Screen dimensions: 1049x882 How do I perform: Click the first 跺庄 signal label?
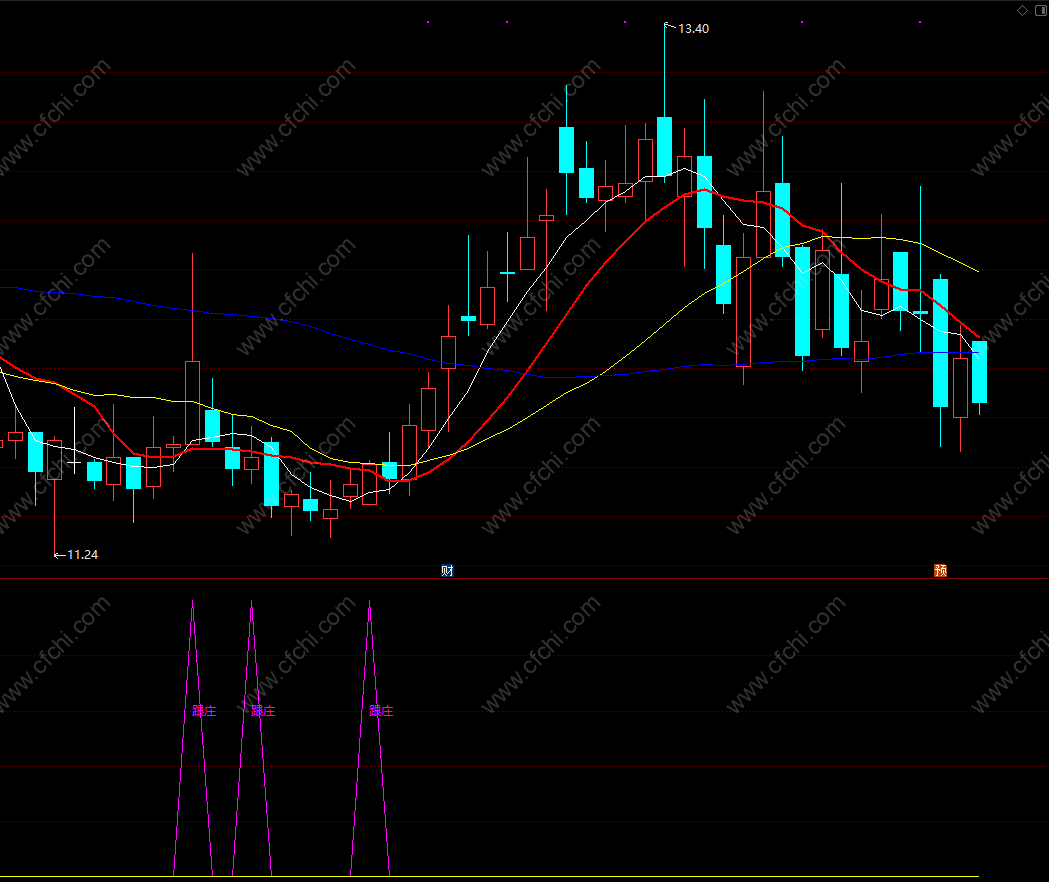point(204,711)
